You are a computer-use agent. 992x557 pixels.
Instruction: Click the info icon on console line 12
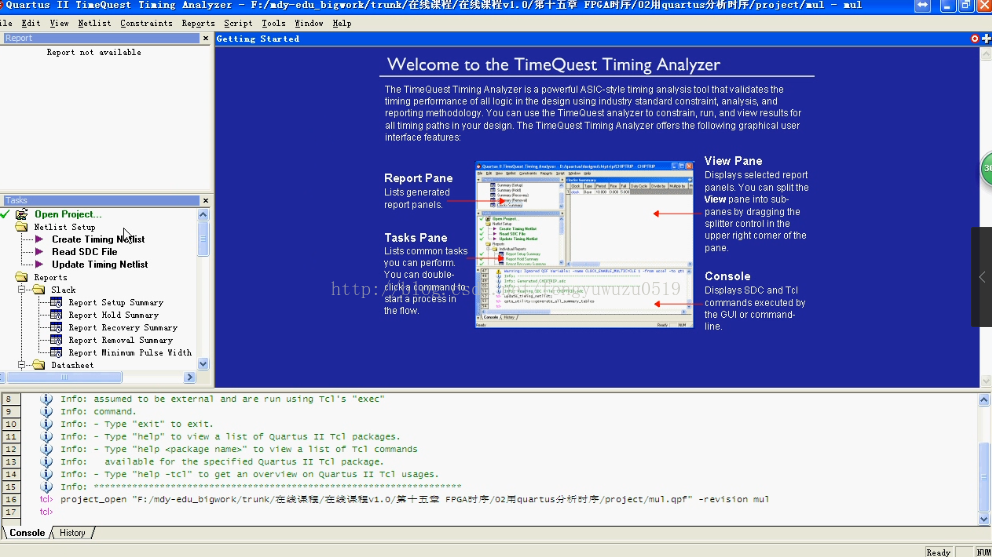pos(46,449)
